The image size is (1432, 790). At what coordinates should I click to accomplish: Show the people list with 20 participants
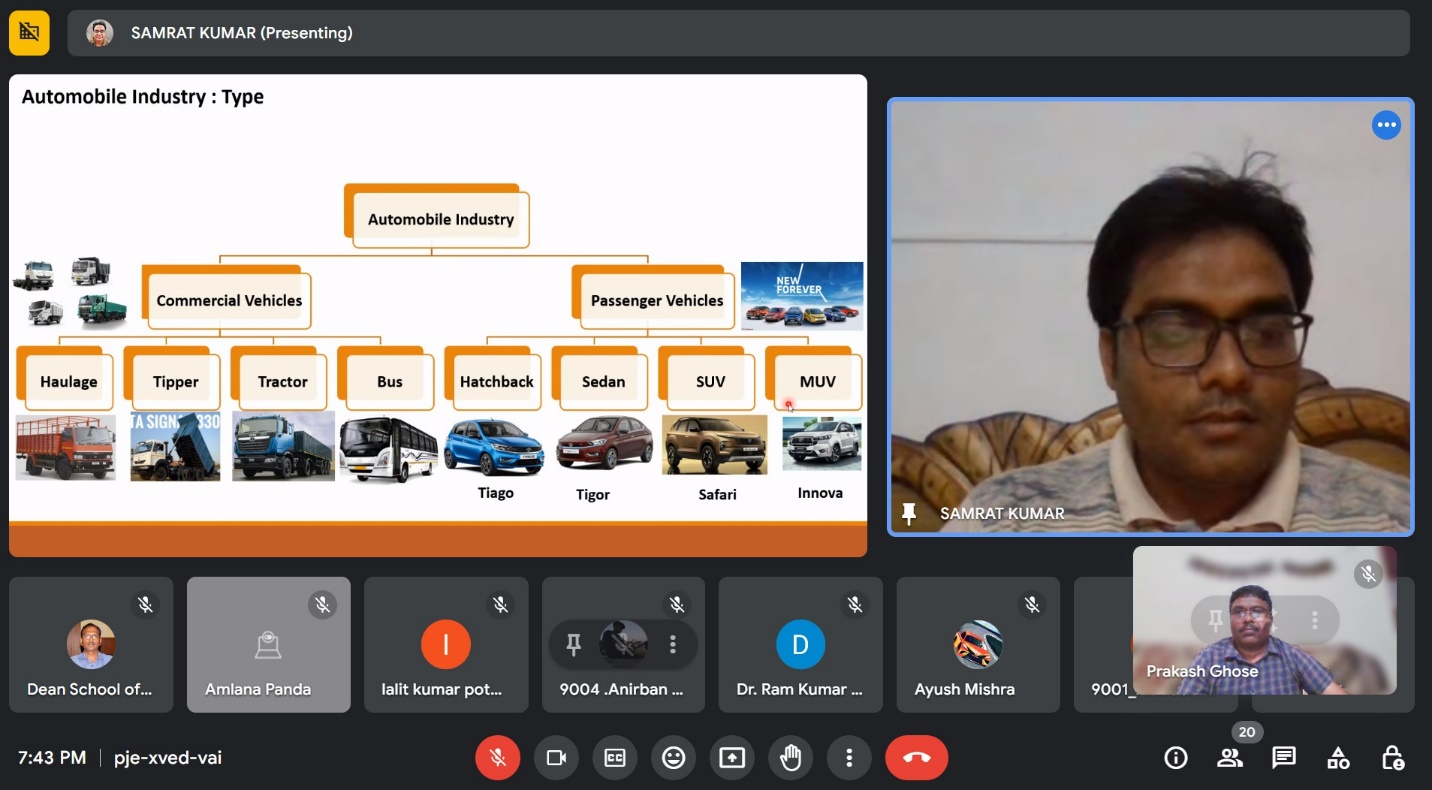(1230, 758)
